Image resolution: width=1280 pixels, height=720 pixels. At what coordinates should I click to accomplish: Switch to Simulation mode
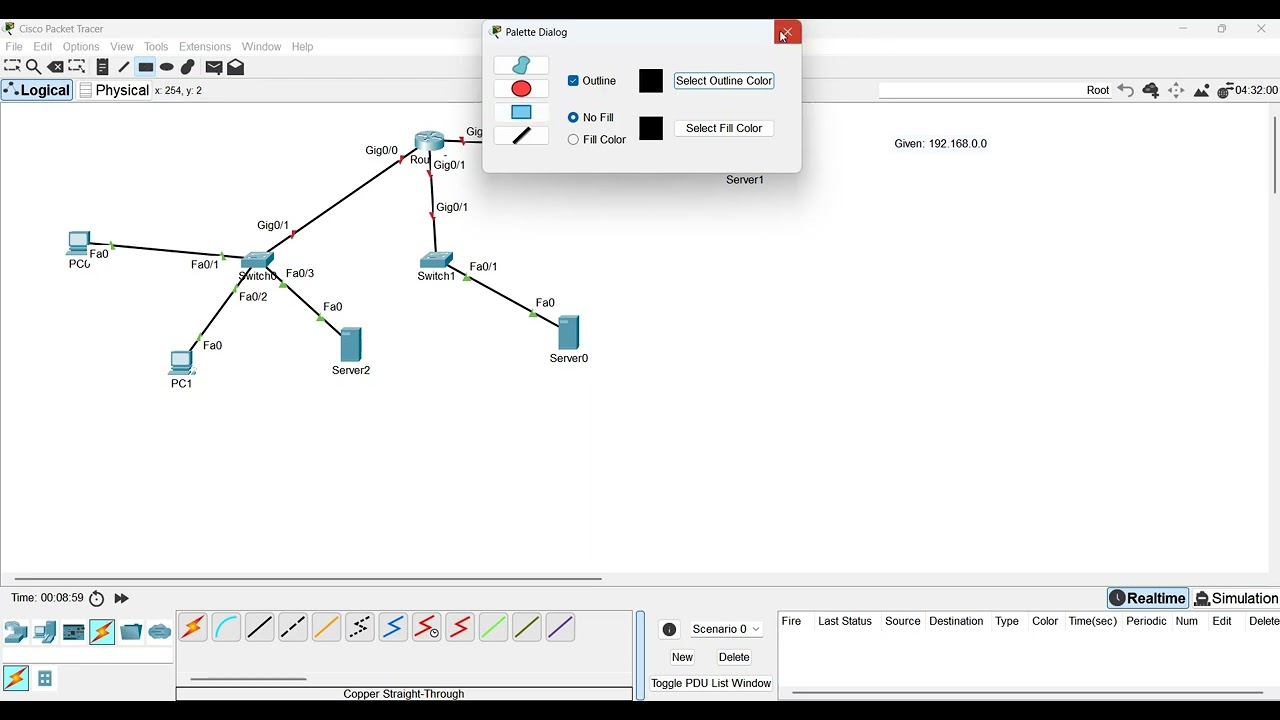click(x=1237, y=599)
